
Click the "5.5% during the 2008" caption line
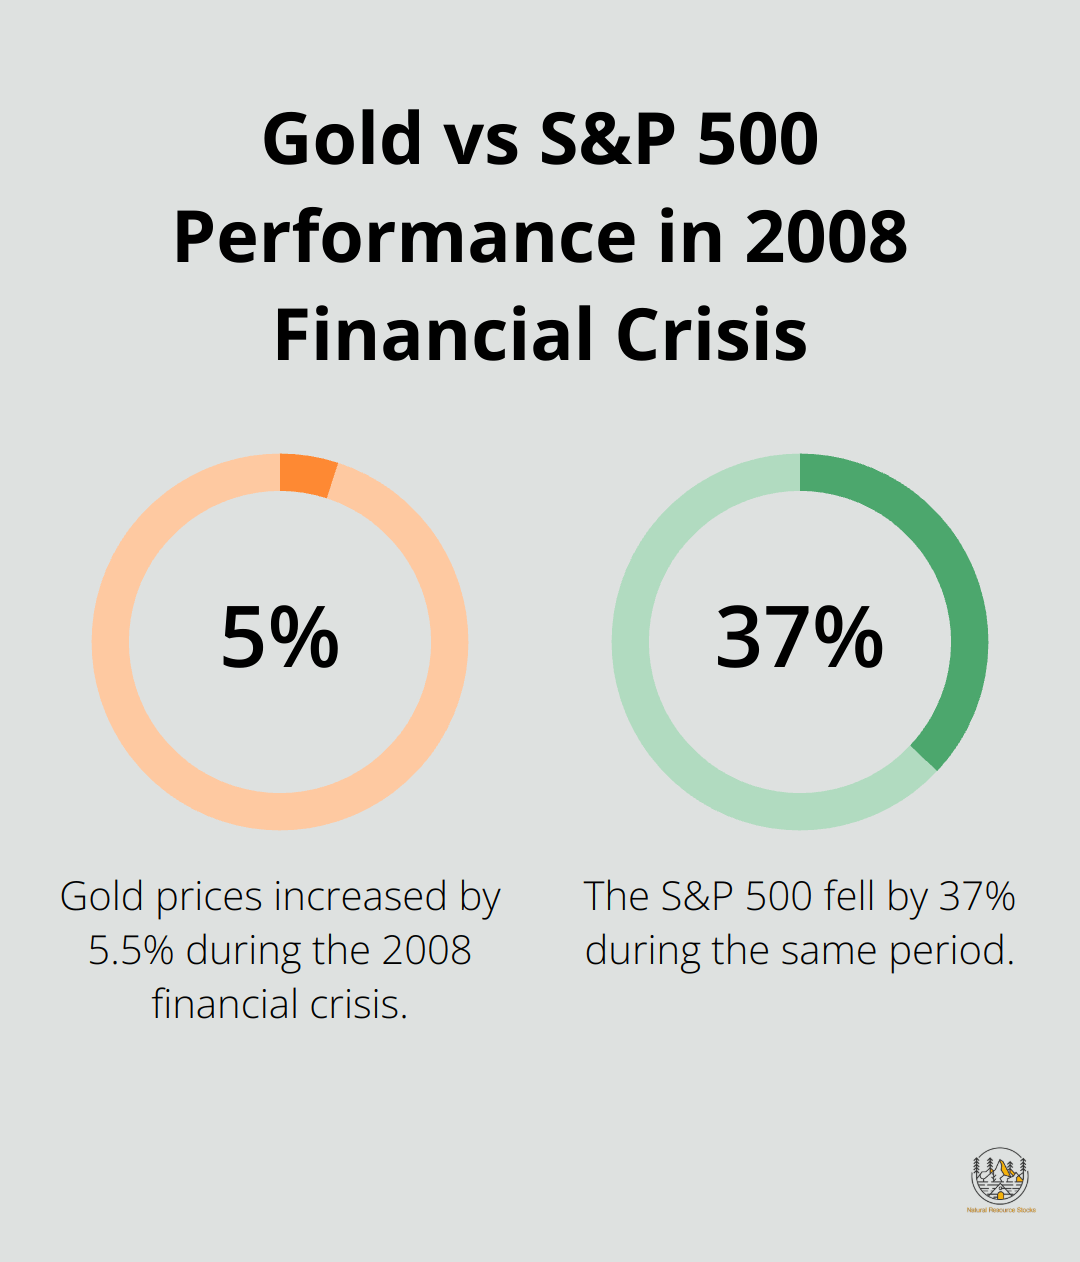coord(280,950)
